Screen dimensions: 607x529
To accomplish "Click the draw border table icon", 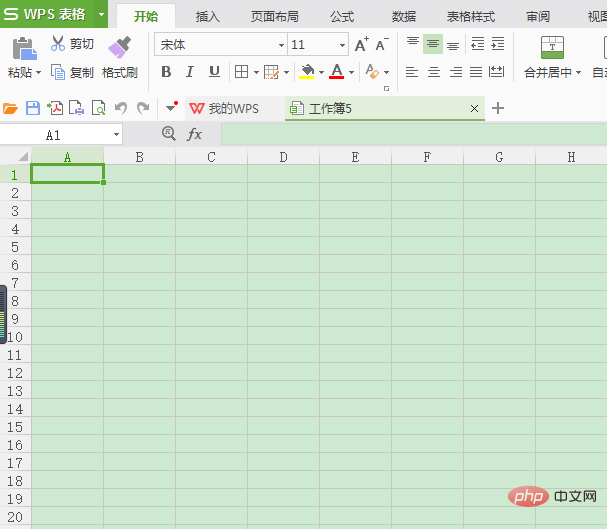I will point(271,72).
